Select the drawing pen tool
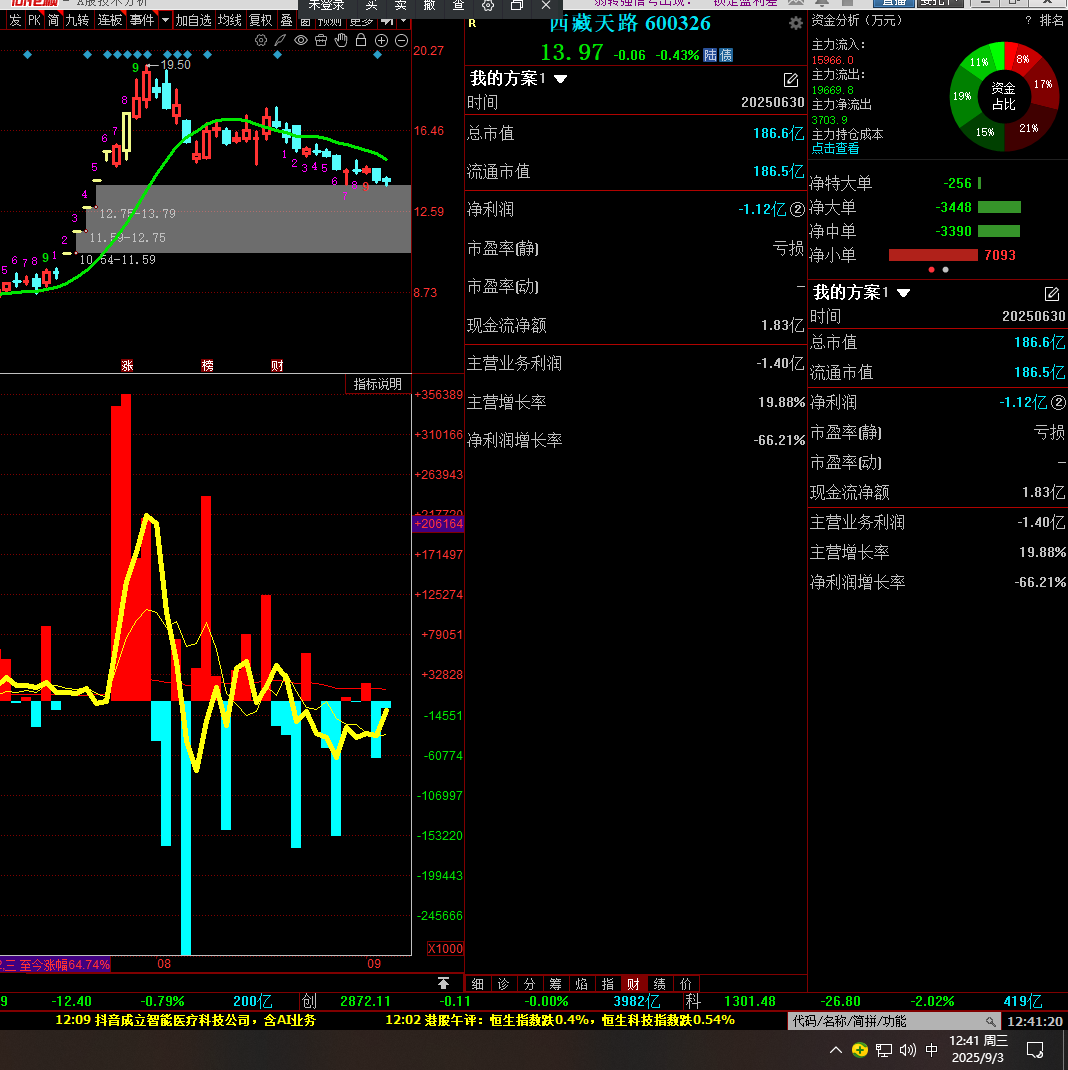 click(x=280, y=40)
